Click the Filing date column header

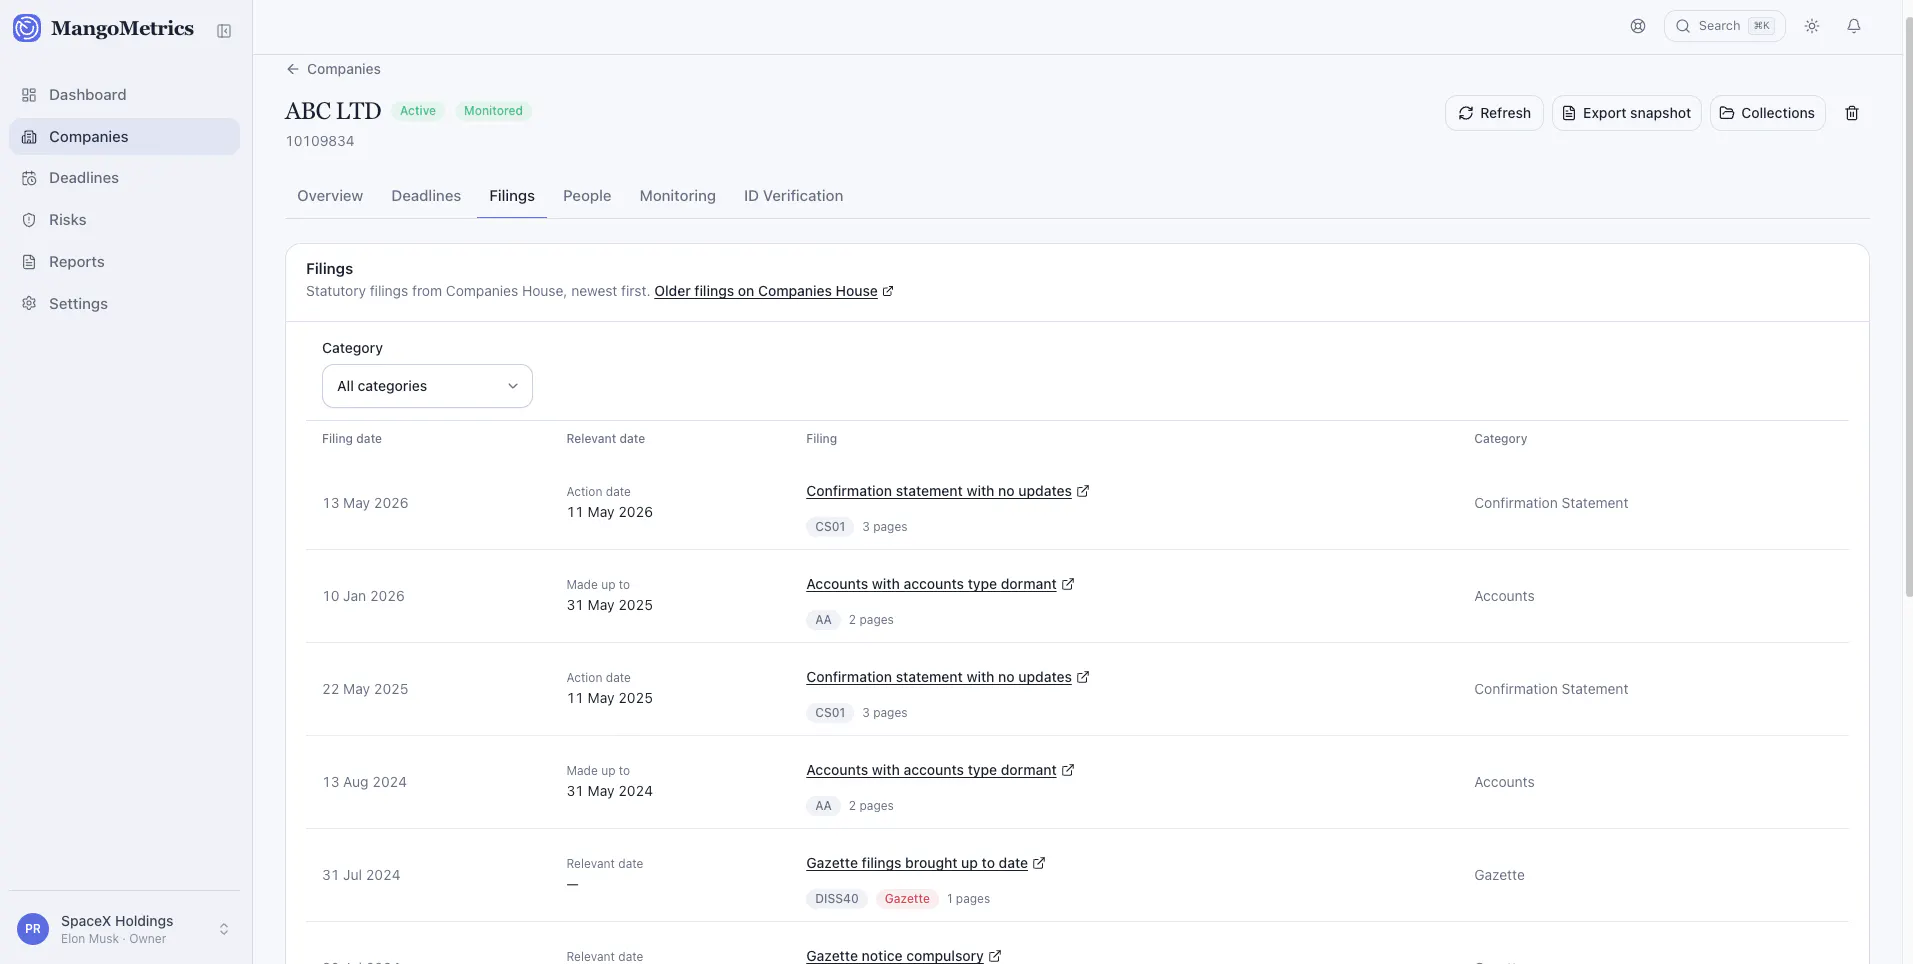(x=352, y=439)
